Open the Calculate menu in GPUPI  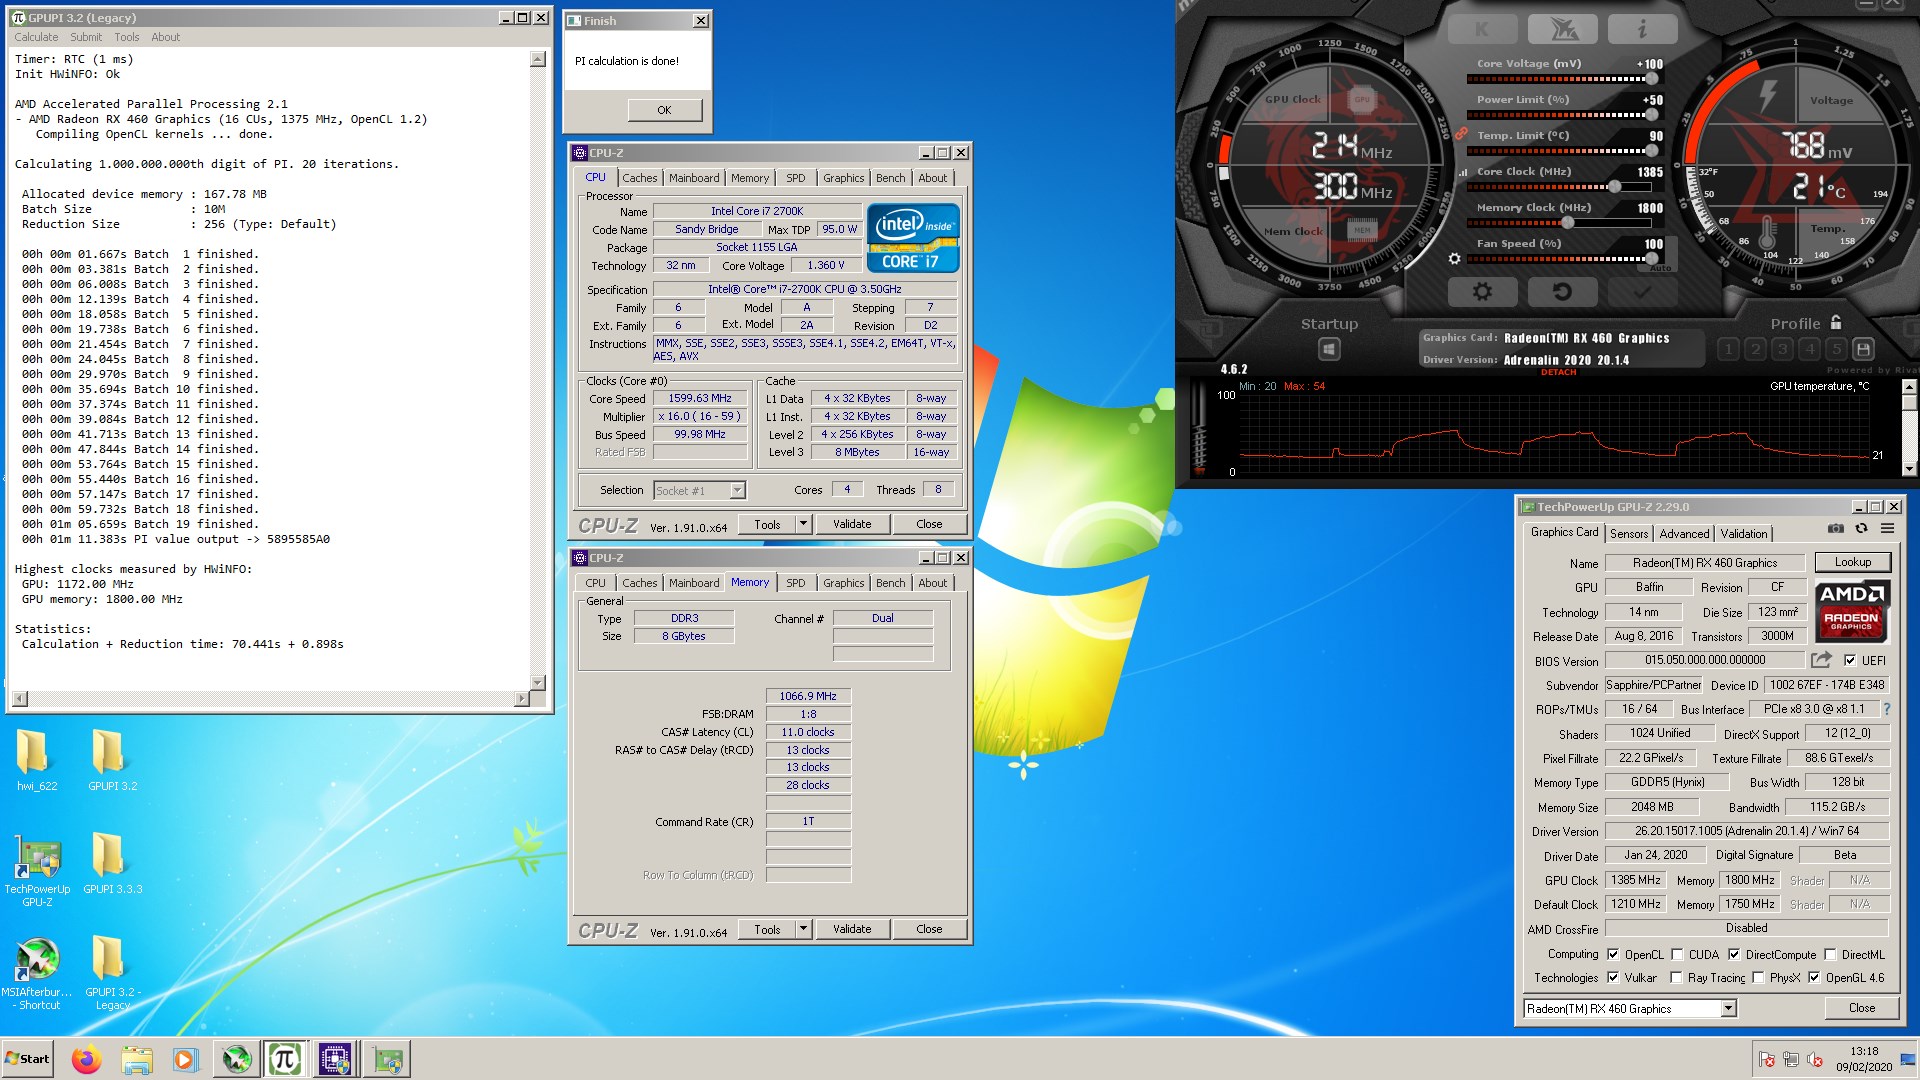36,37
